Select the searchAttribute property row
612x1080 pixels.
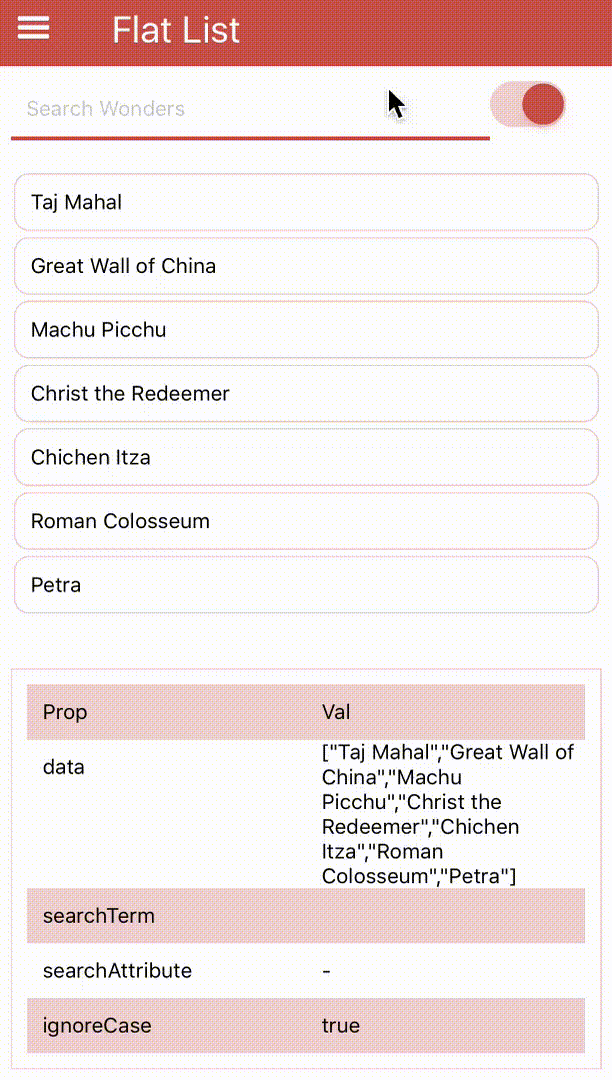(x=306, y=970)
